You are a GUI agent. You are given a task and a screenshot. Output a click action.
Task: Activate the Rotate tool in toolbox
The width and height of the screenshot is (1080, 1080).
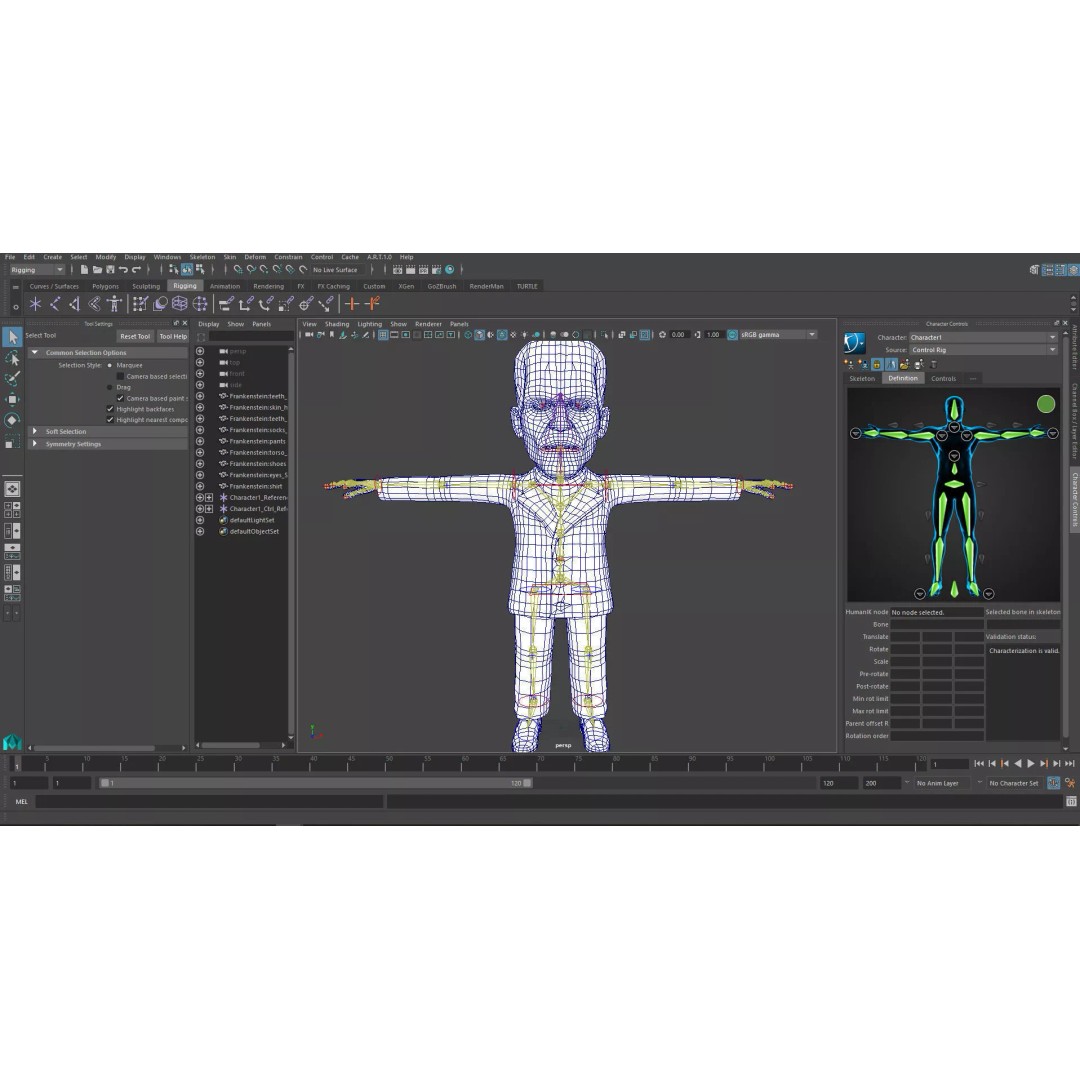pos(12,420)
